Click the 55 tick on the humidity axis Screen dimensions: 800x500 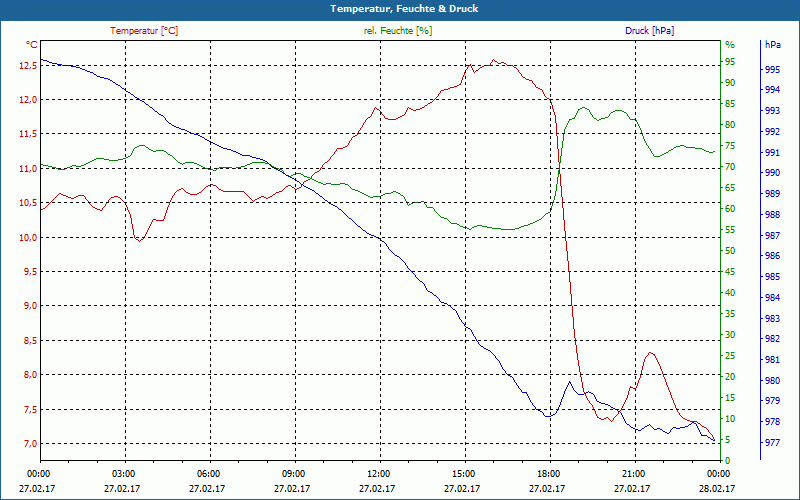click(730, 230)
